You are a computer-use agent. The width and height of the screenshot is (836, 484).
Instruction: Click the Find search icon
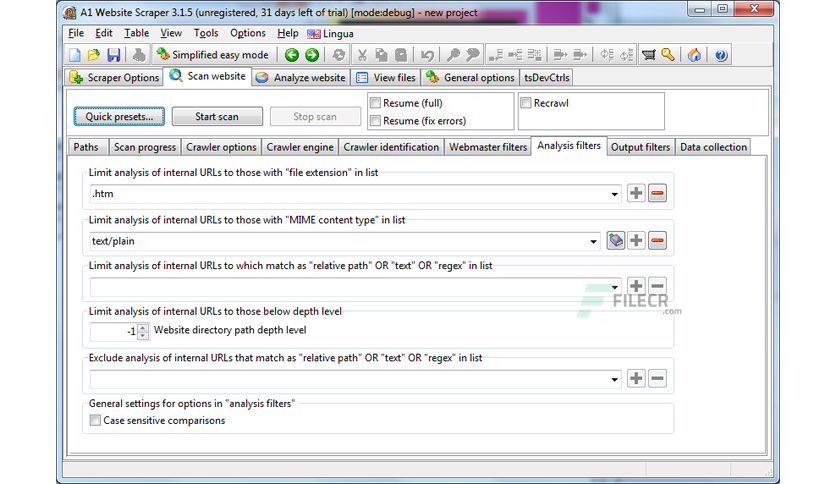[453, 55]
